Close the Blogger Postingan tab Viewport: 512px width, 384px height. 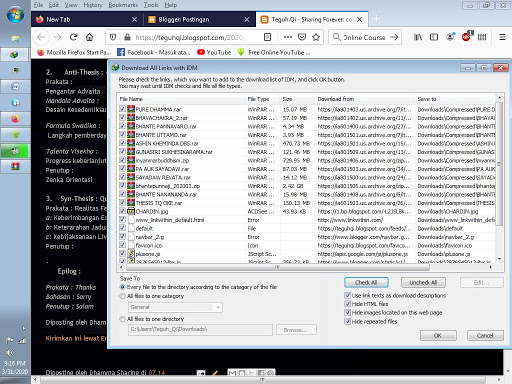(x=247, y=20)
